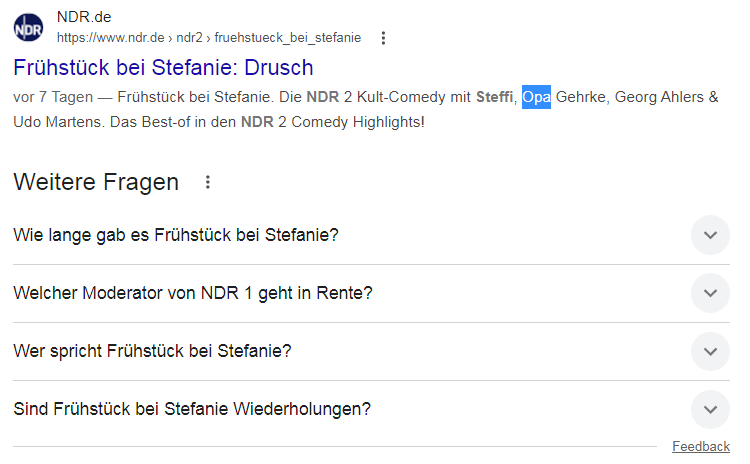Viewport: 750px width, 464px height.
Task: Click the highlighted word Opa in the snippet
Action: click(x=536, y=97)
